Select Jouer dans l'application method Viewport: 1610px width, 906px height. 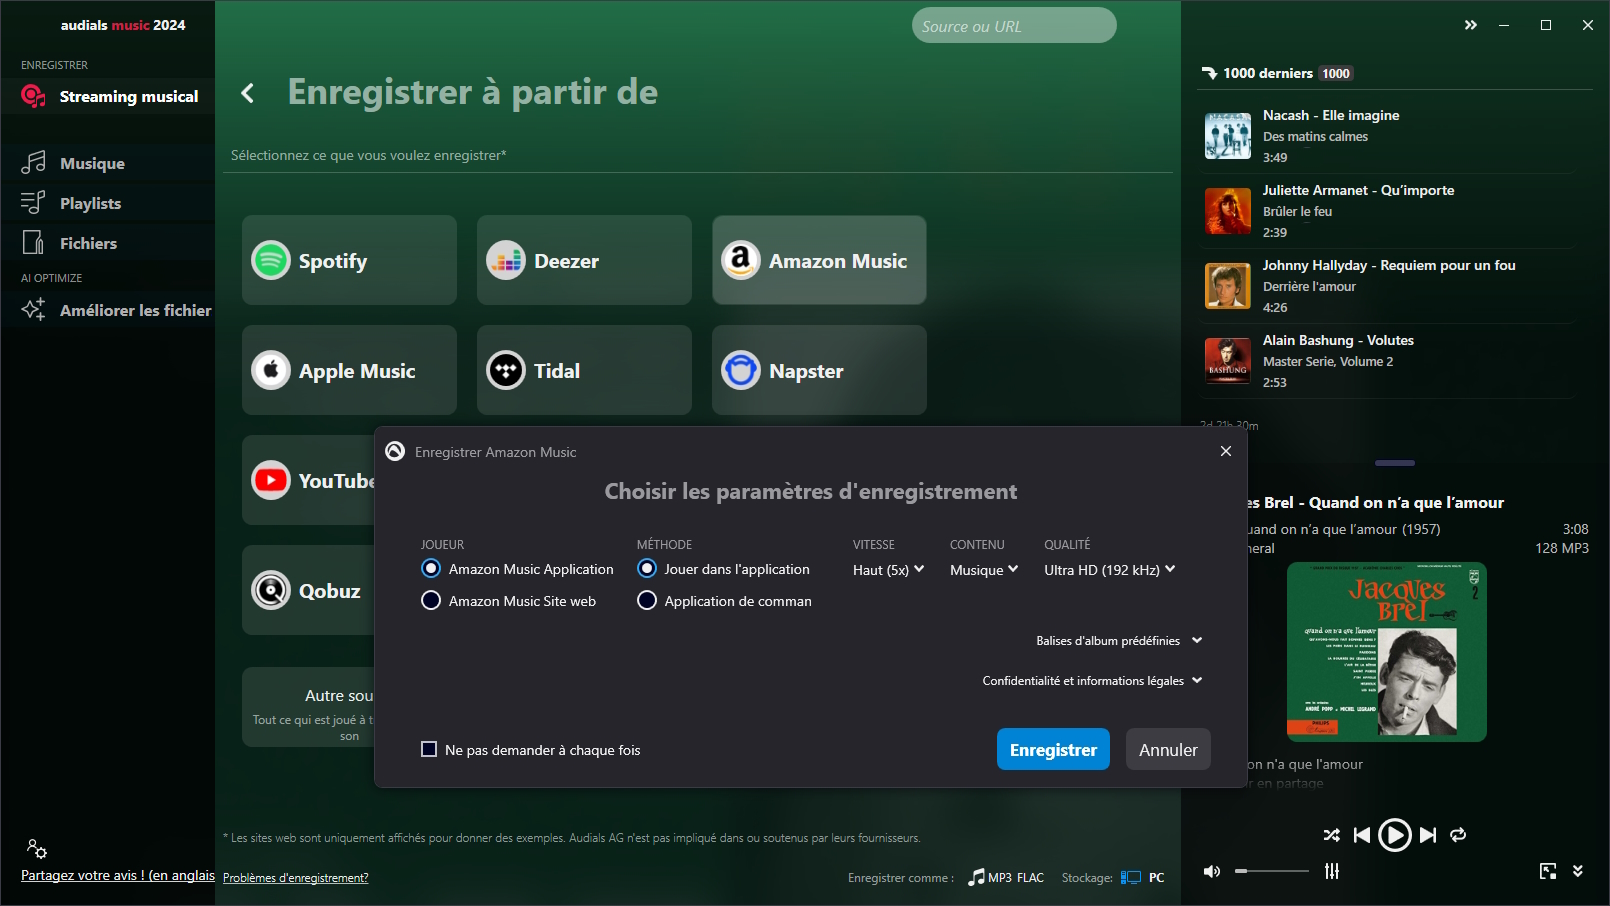point(647,568)
